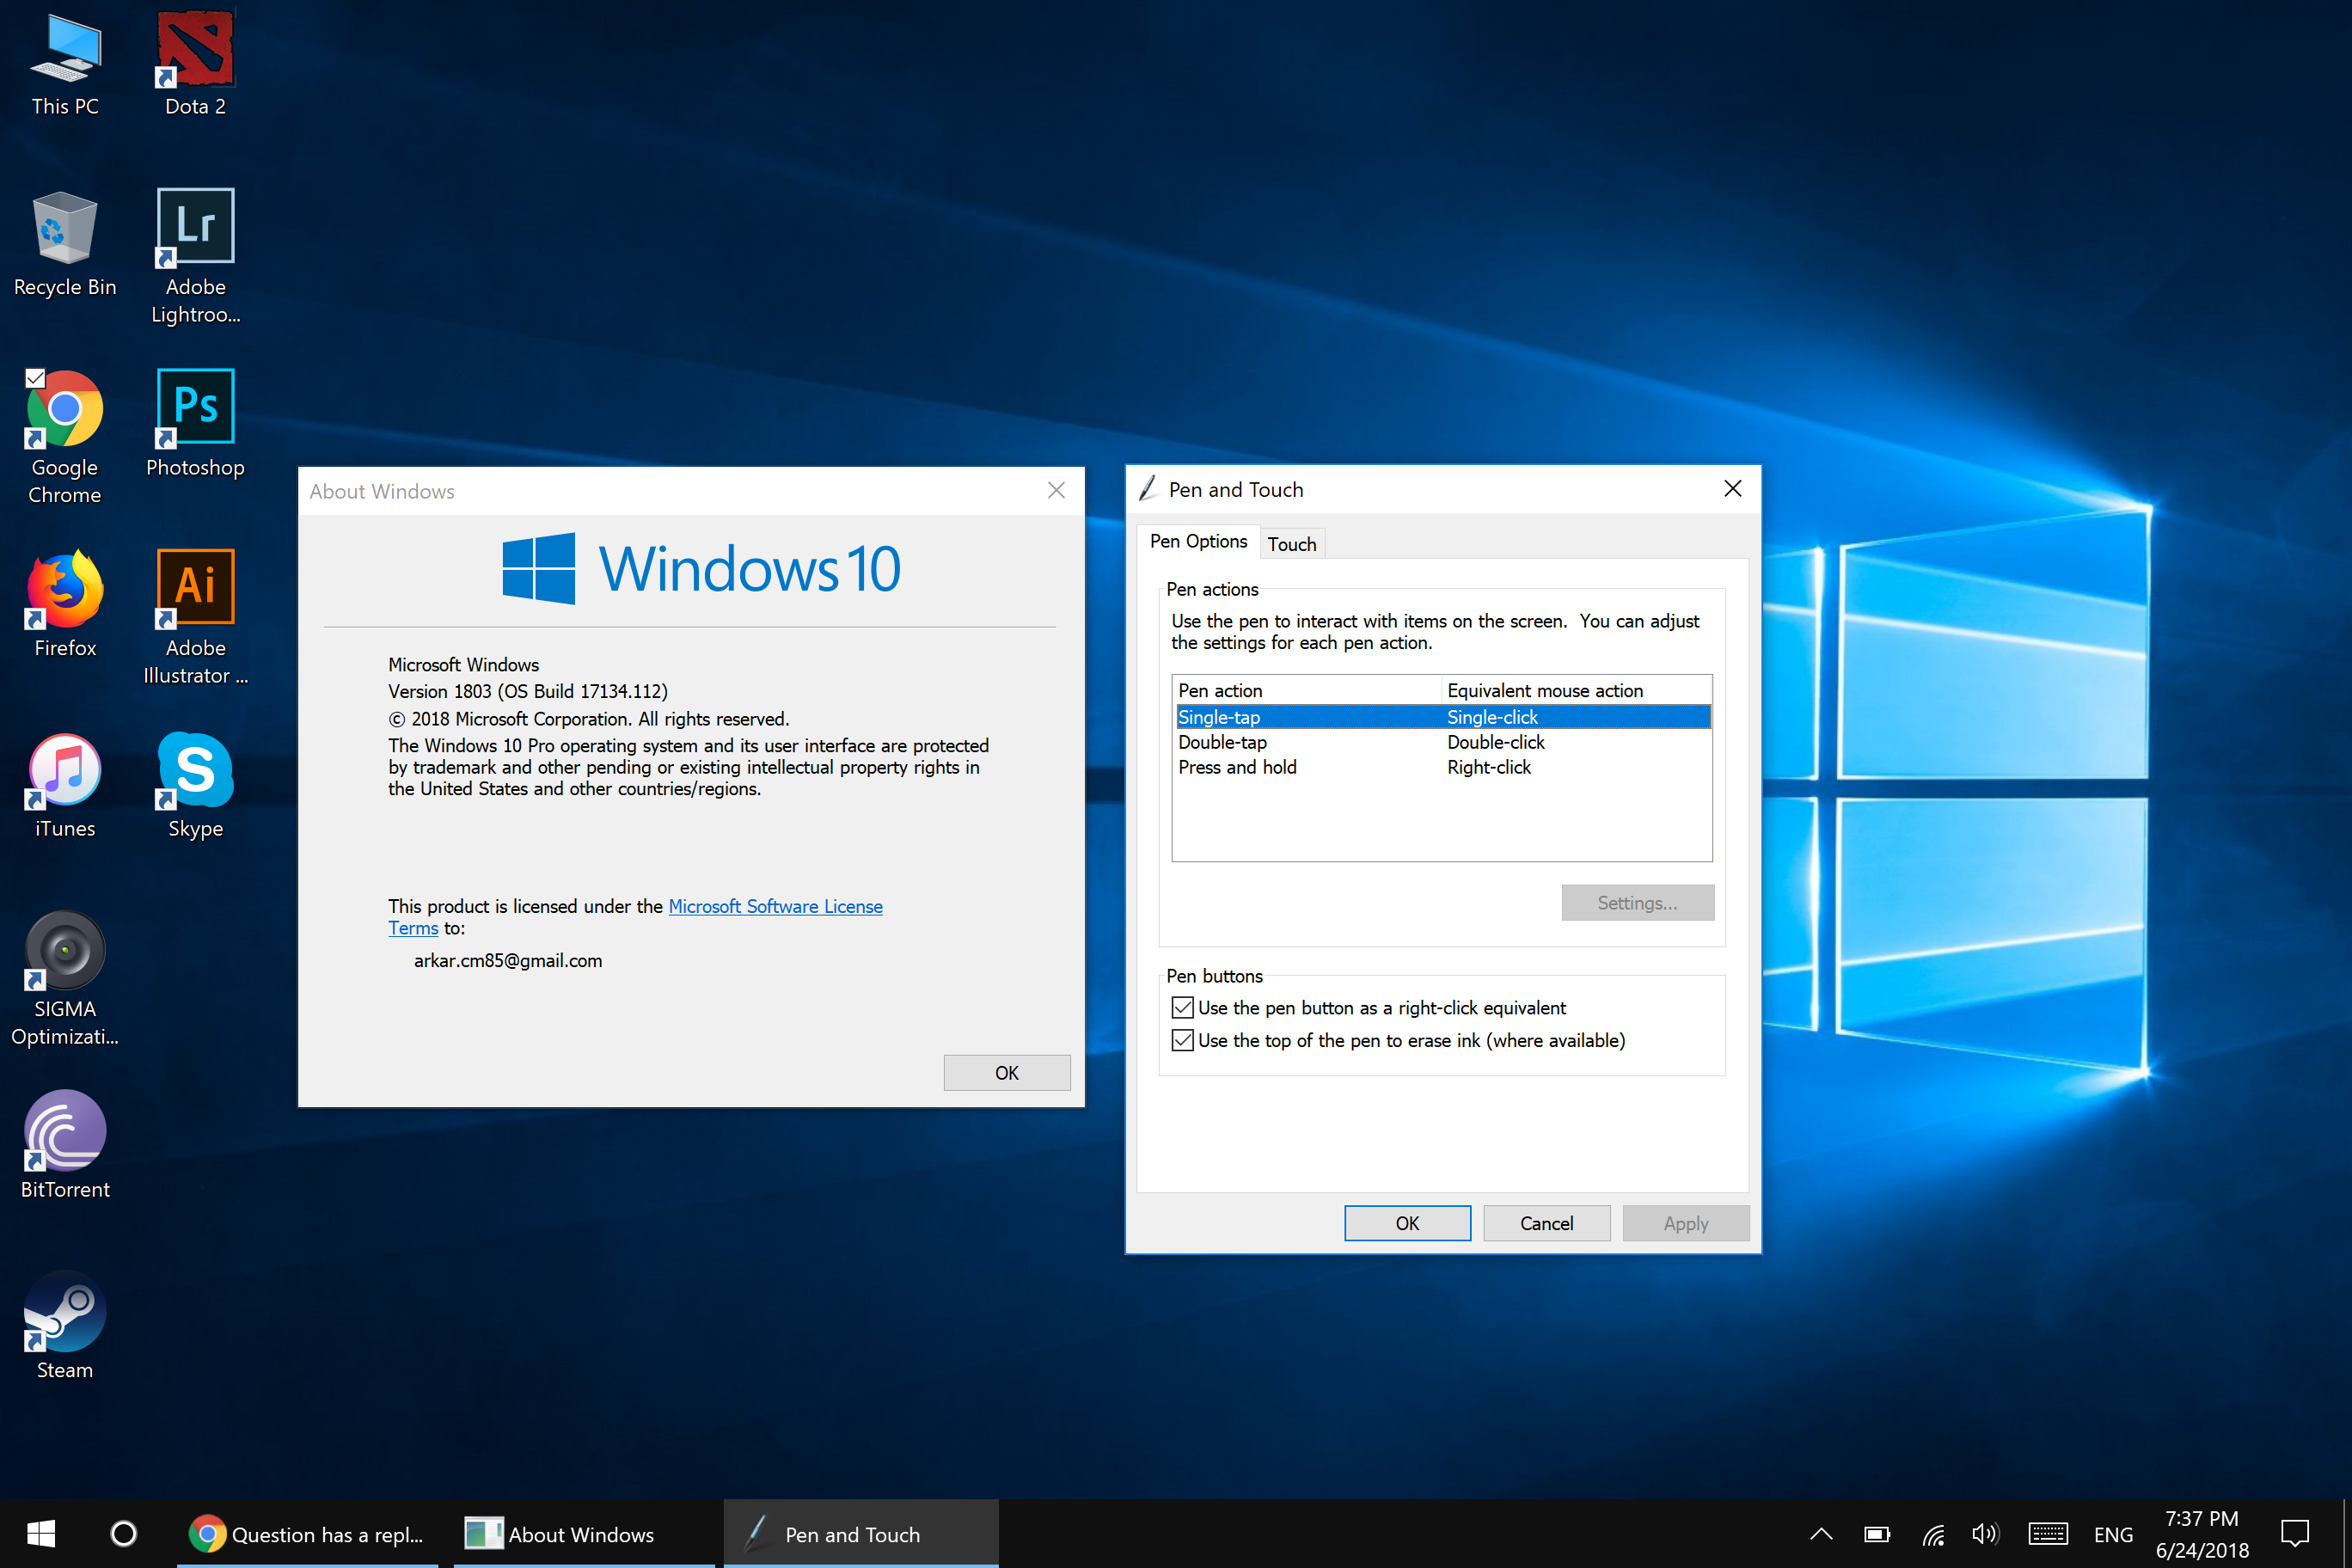Viewport: 2352px width, 1568px height.
Task: Open the volume control in the tray
Action: click(x=1985, y=1534)
